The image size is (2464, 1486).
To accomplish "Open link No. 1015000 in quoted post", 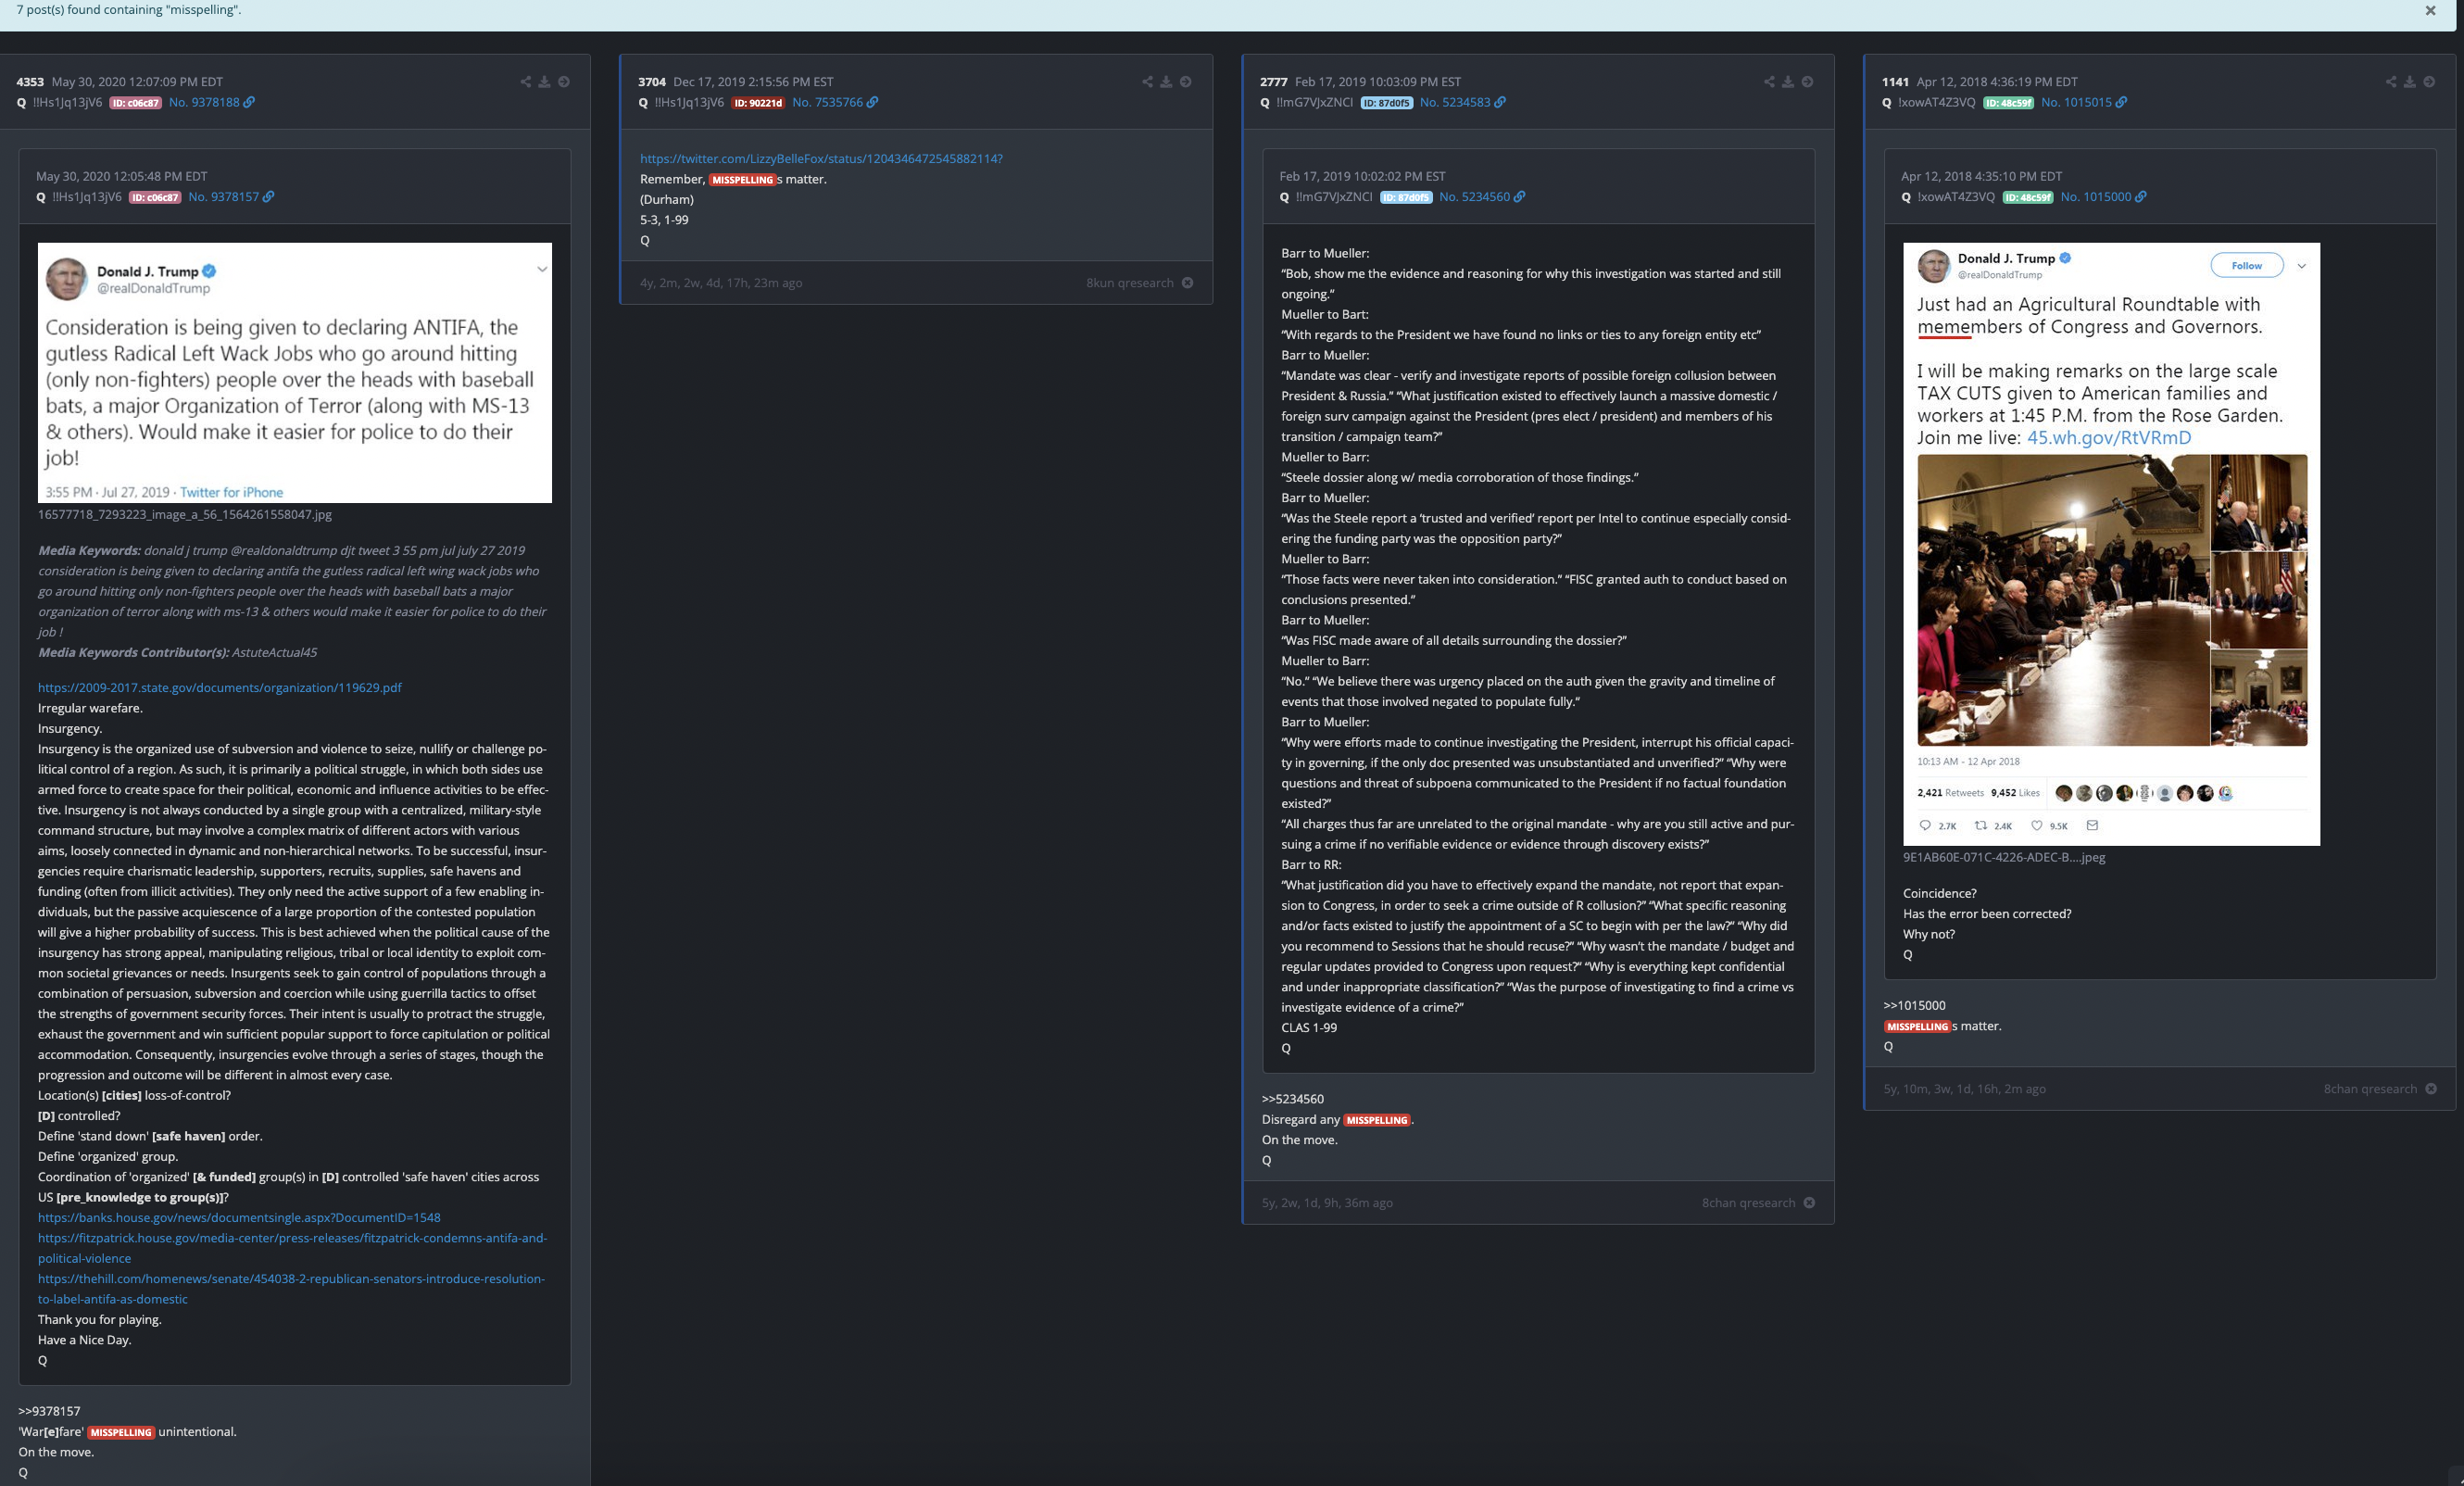I will (x=2103, y=197).
